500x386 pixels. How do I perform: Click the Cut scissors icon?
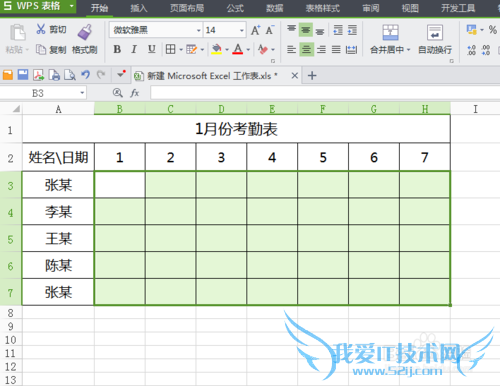pyautogui.click(x=41, y=29)
